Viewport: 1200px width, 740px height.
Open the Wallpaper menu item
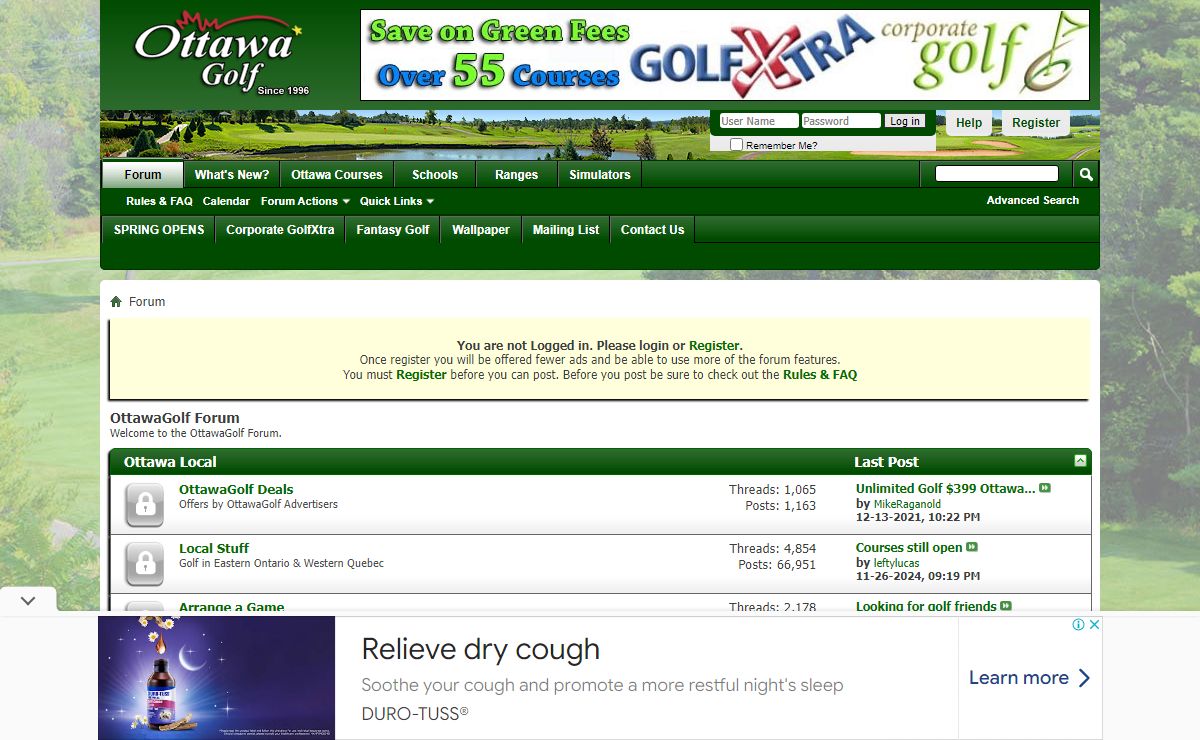(x=481, y=229)
